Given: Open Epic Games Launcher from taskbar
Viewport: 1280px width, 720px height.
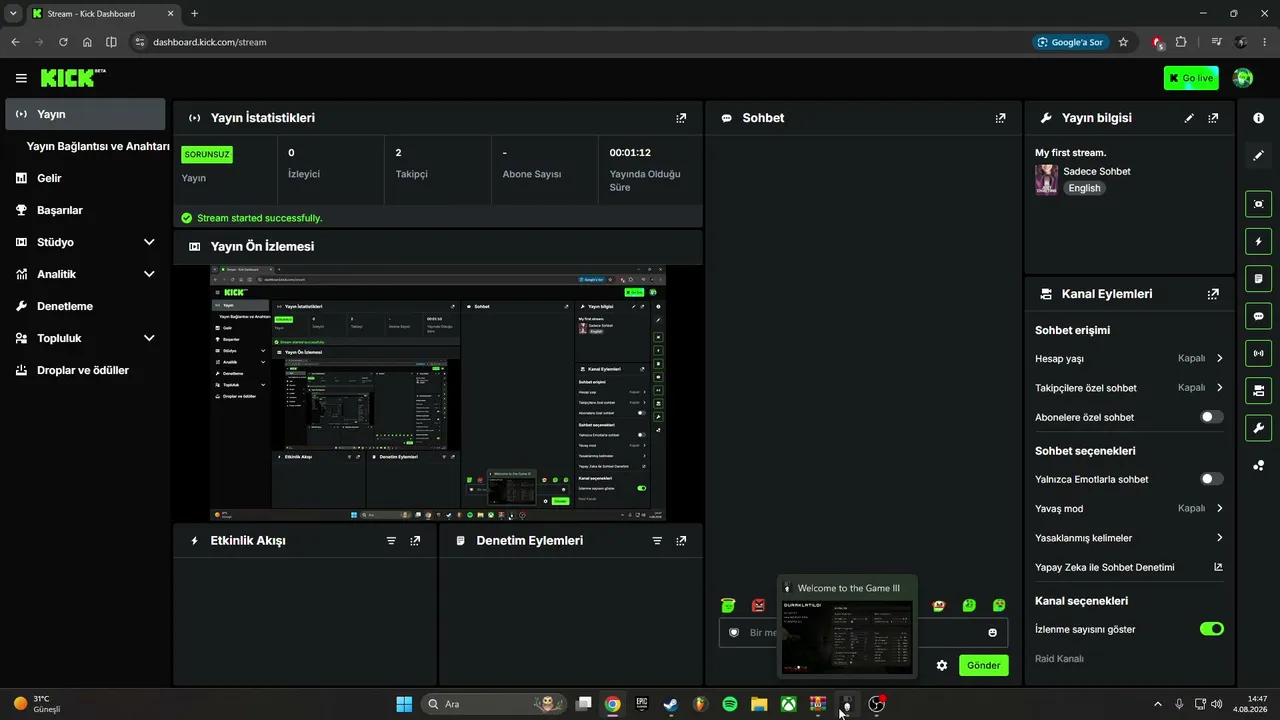Looking at the screenshot, I should point(642,704).
